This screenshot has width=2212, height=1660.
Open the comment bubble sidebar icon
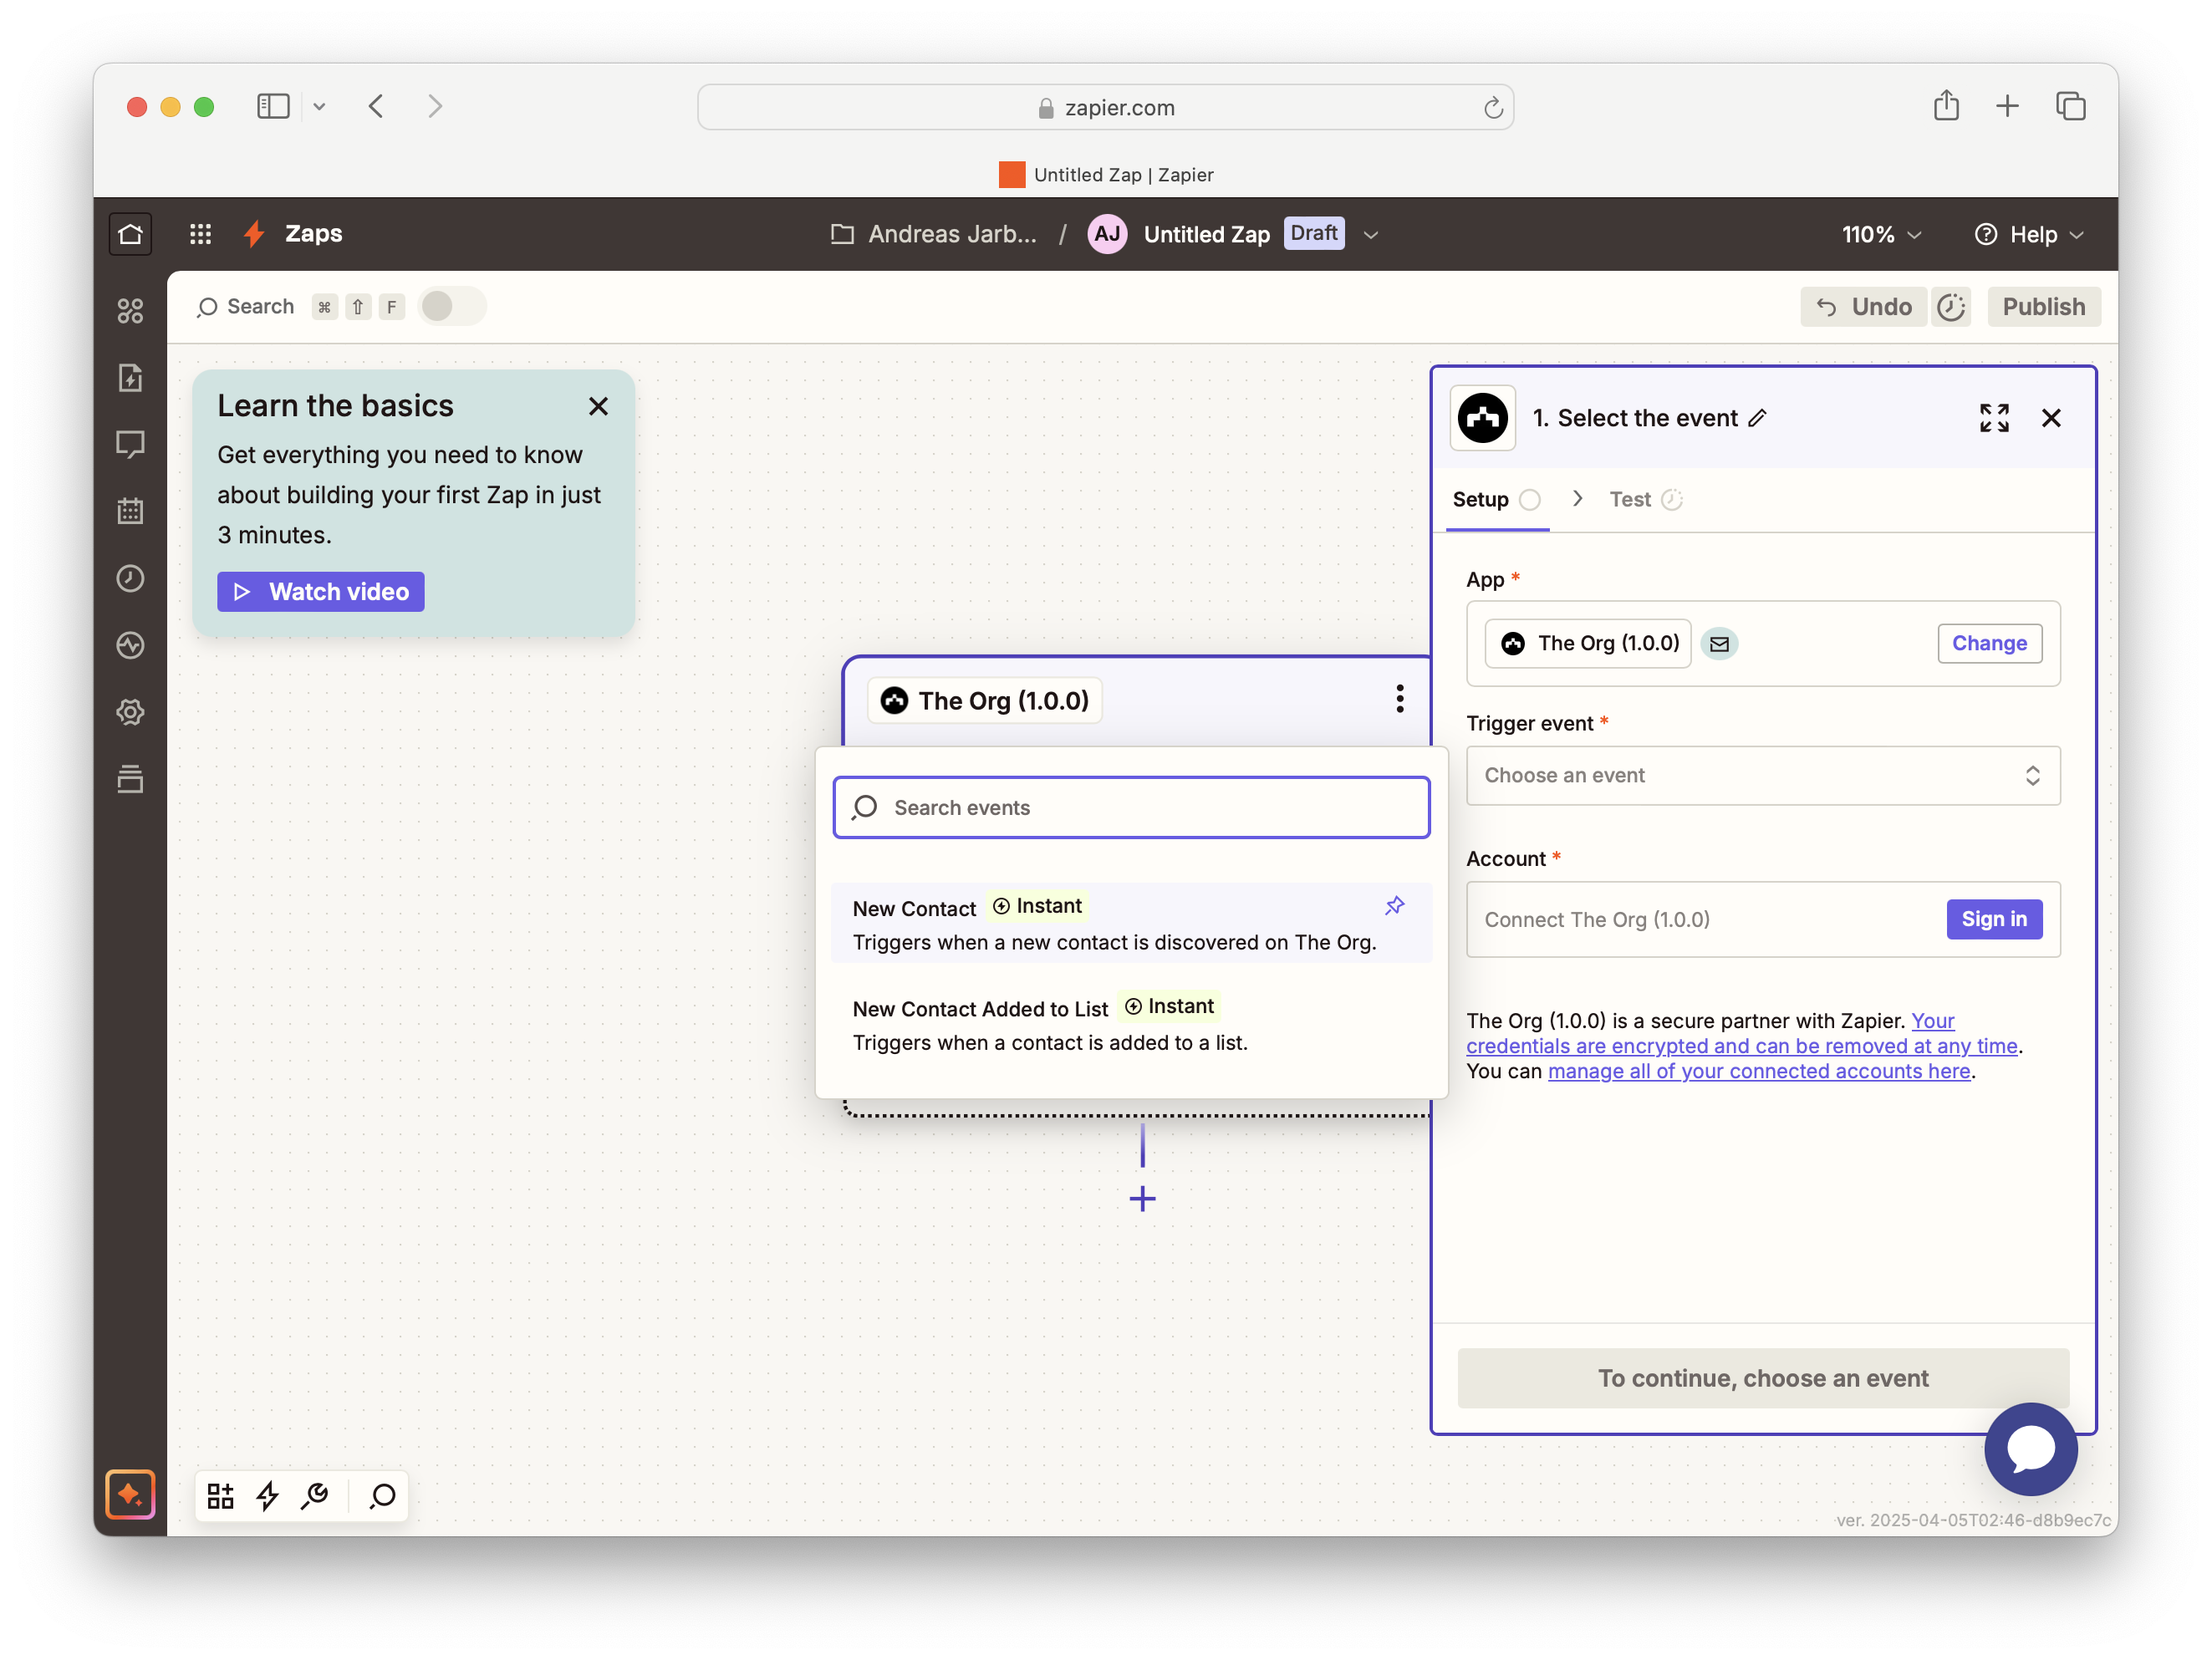coord(130,444)
